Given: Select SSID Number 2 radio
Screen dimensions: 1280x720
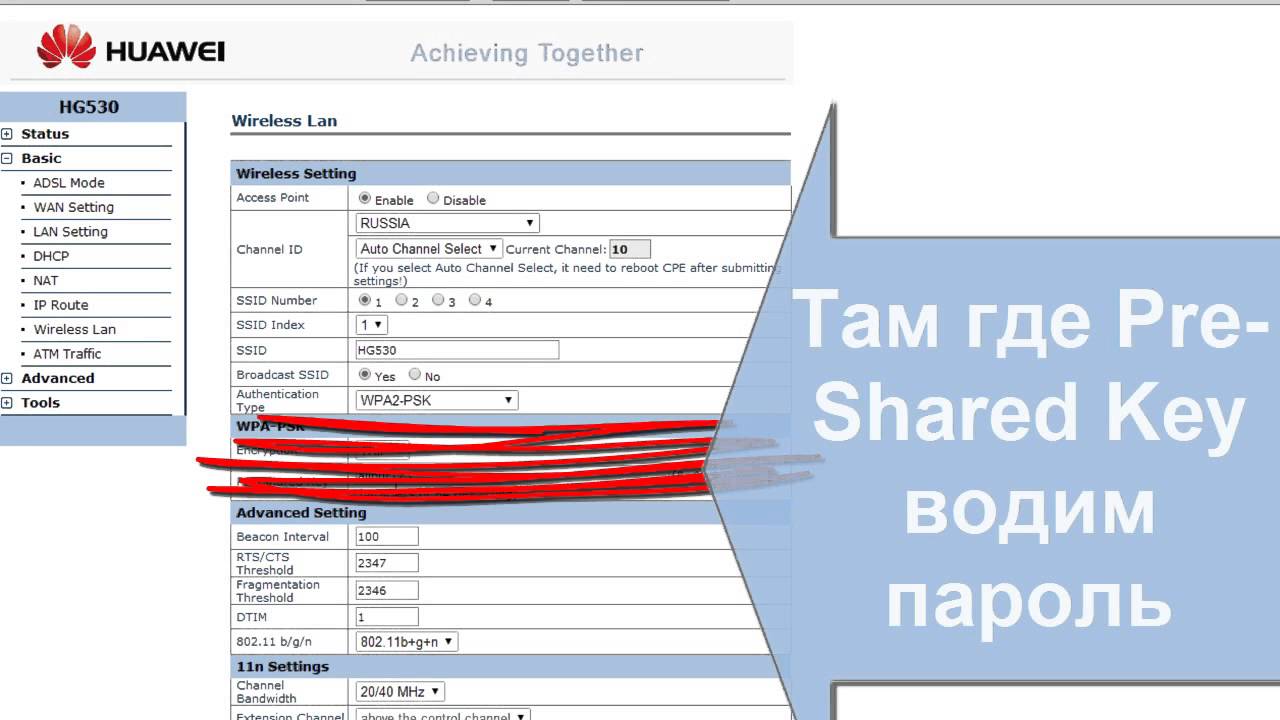Looking at the screenshot, I should tap(401, 300).
